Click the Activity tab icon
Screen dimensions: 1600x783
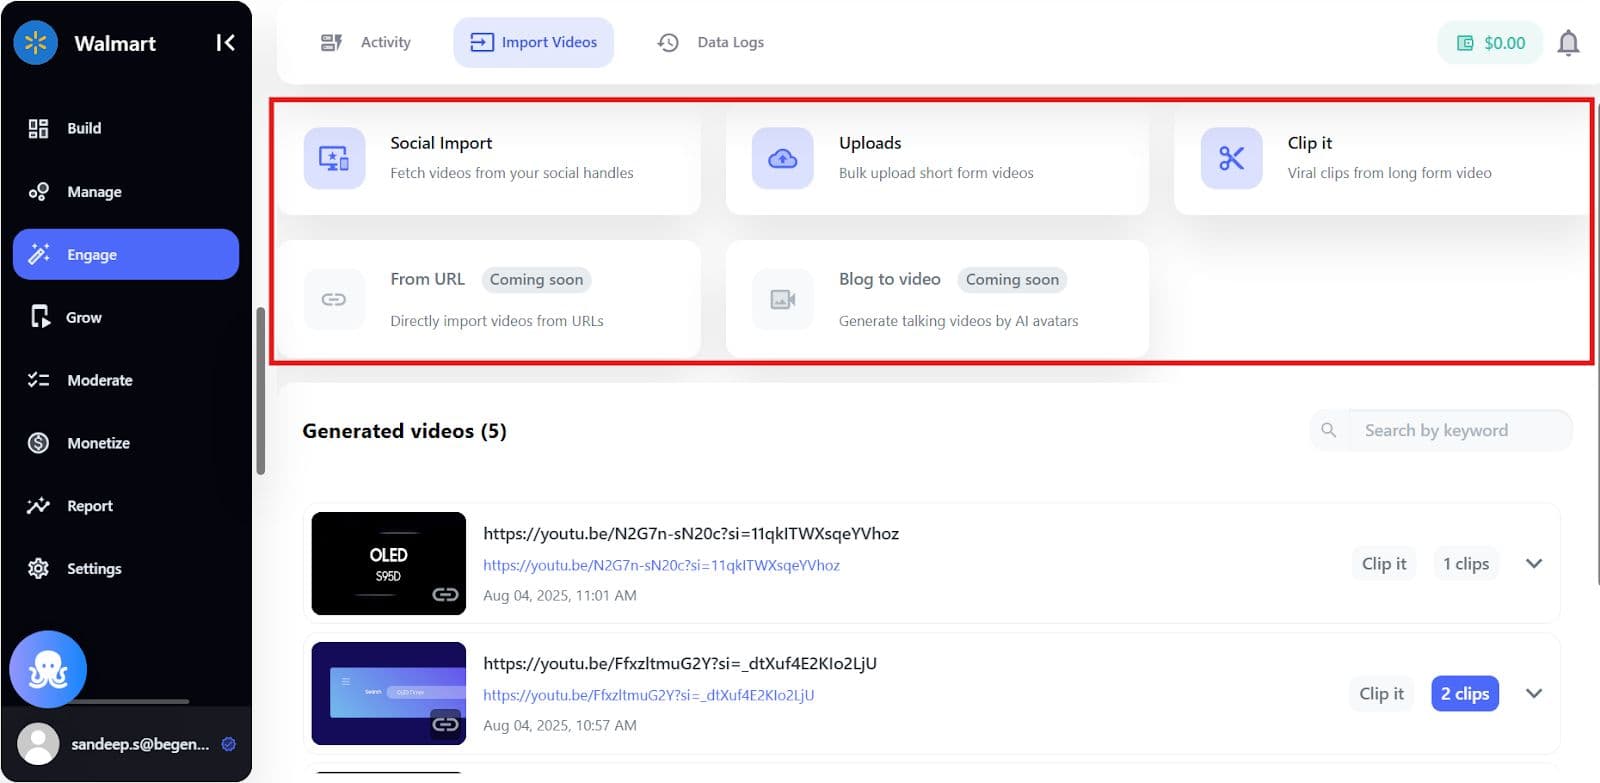[331, 42]
